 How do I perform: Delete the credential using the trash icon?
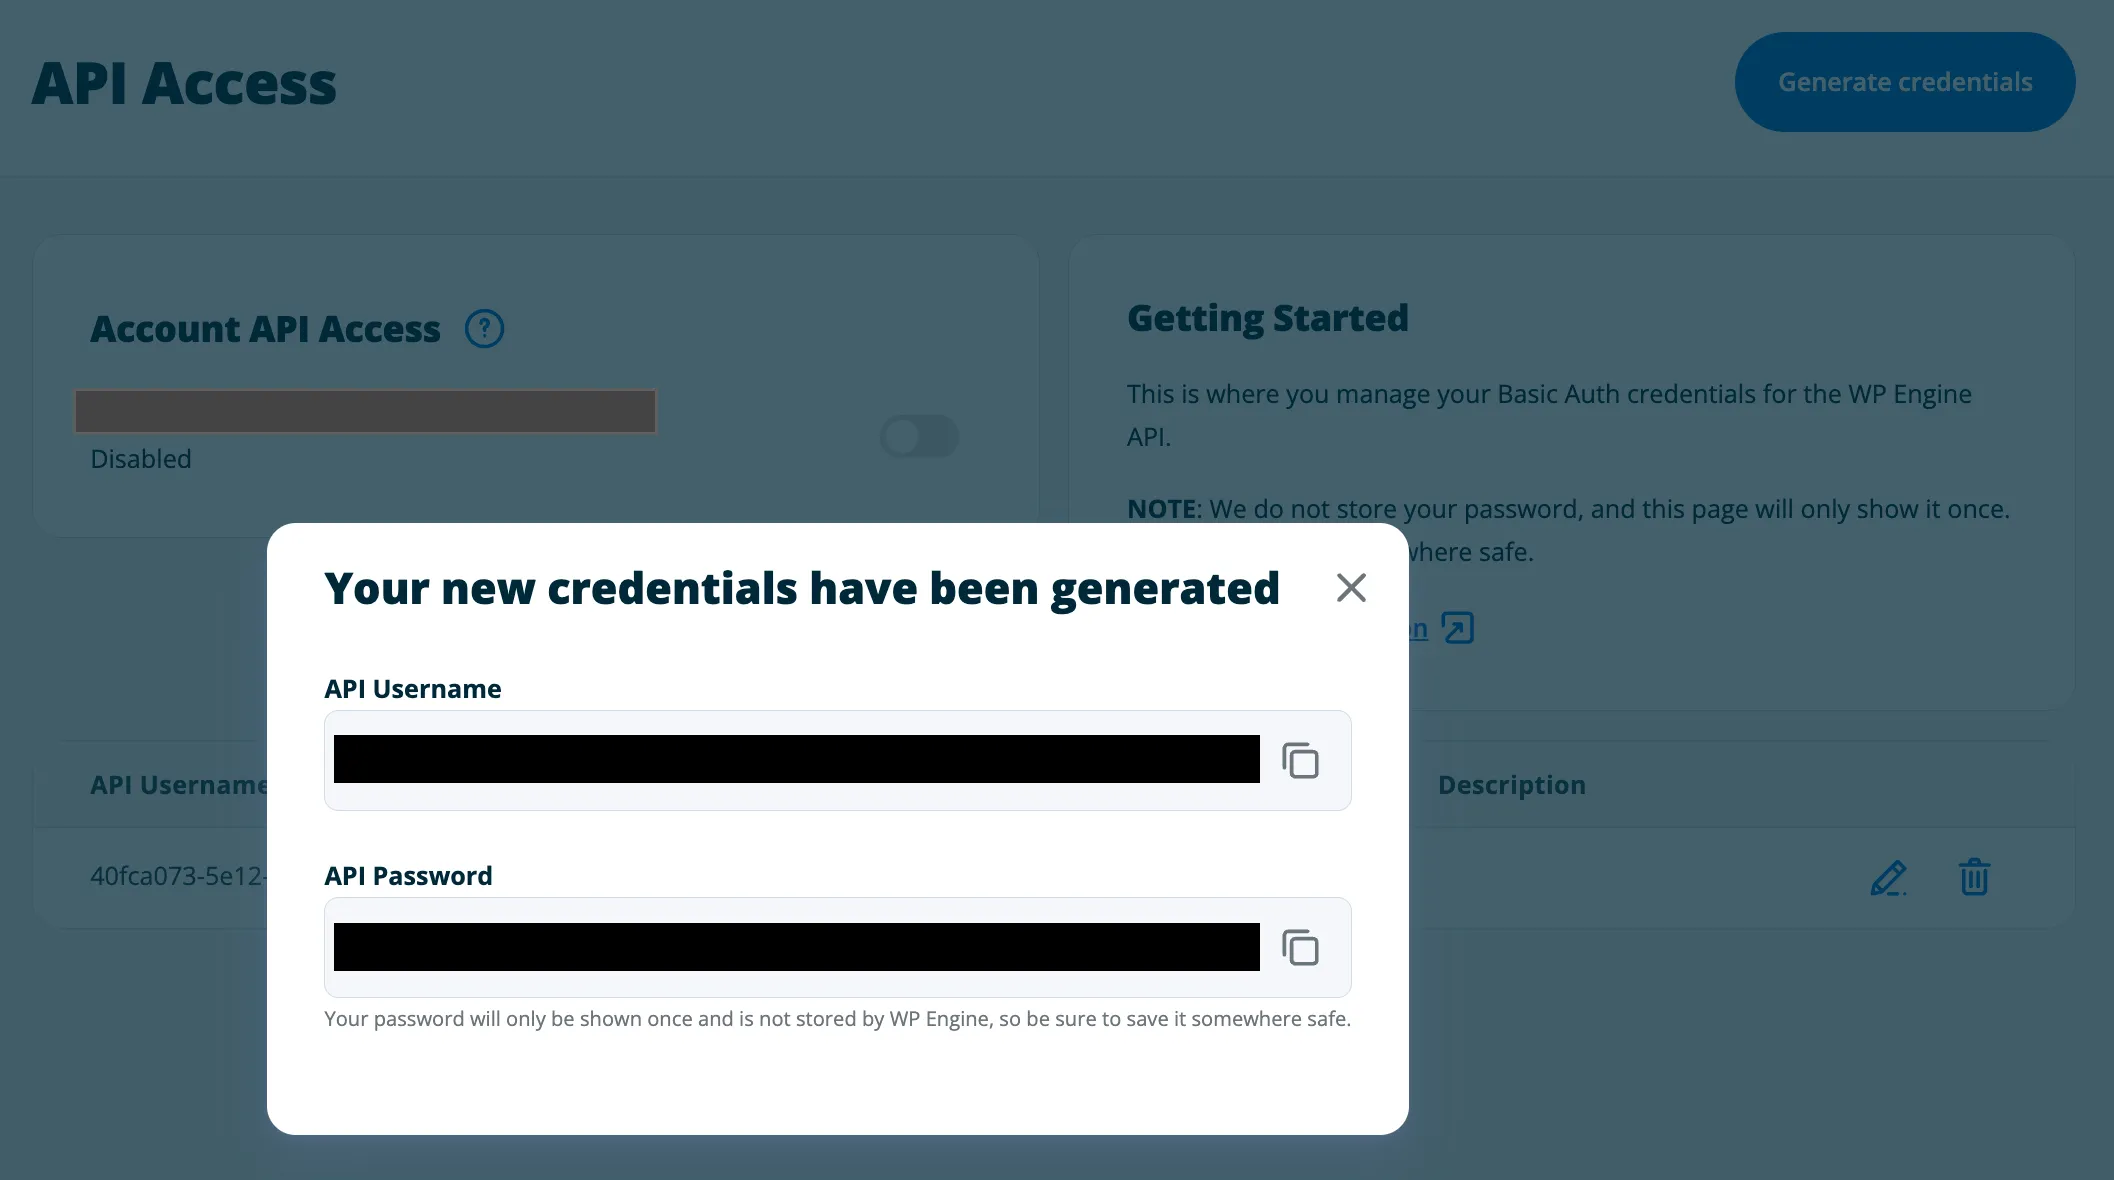(x=1974, y=877)
